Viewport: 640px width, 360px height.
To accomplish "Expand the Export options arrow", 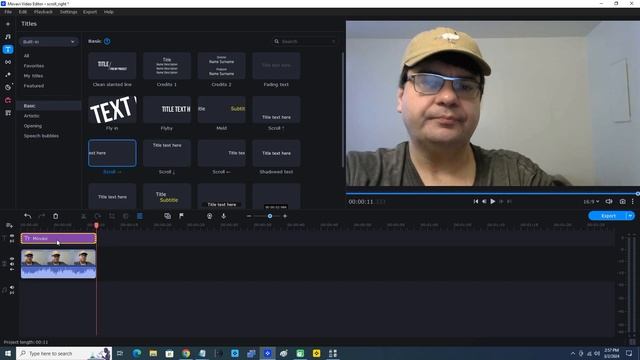I will 631,216.
